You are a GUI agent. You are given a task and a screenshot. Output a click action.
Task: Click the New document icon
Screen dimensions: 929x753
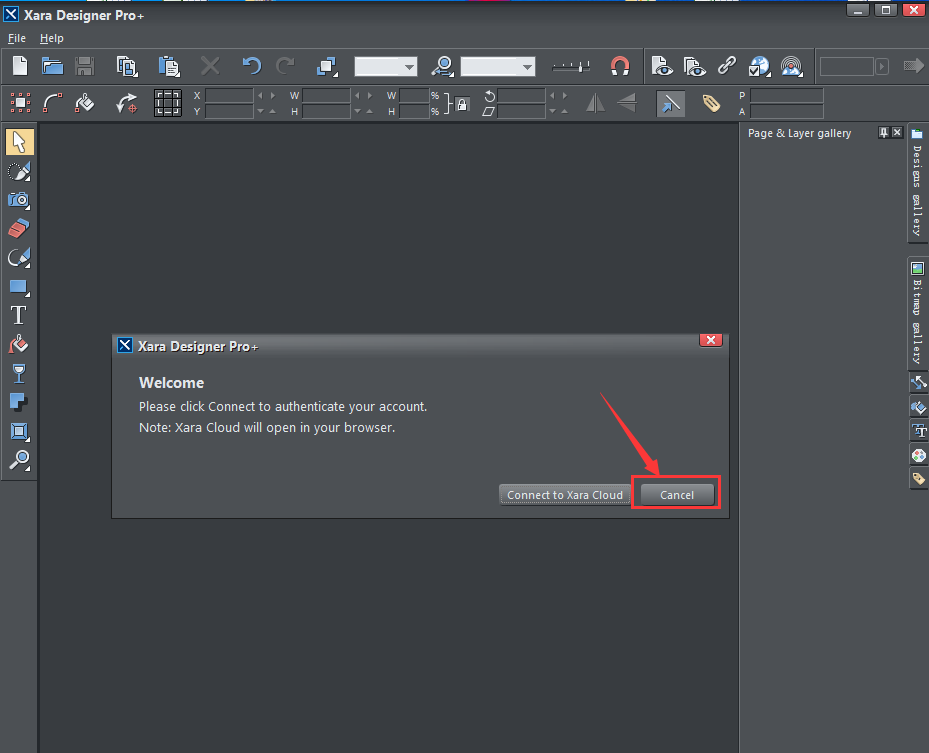[20, 66]
